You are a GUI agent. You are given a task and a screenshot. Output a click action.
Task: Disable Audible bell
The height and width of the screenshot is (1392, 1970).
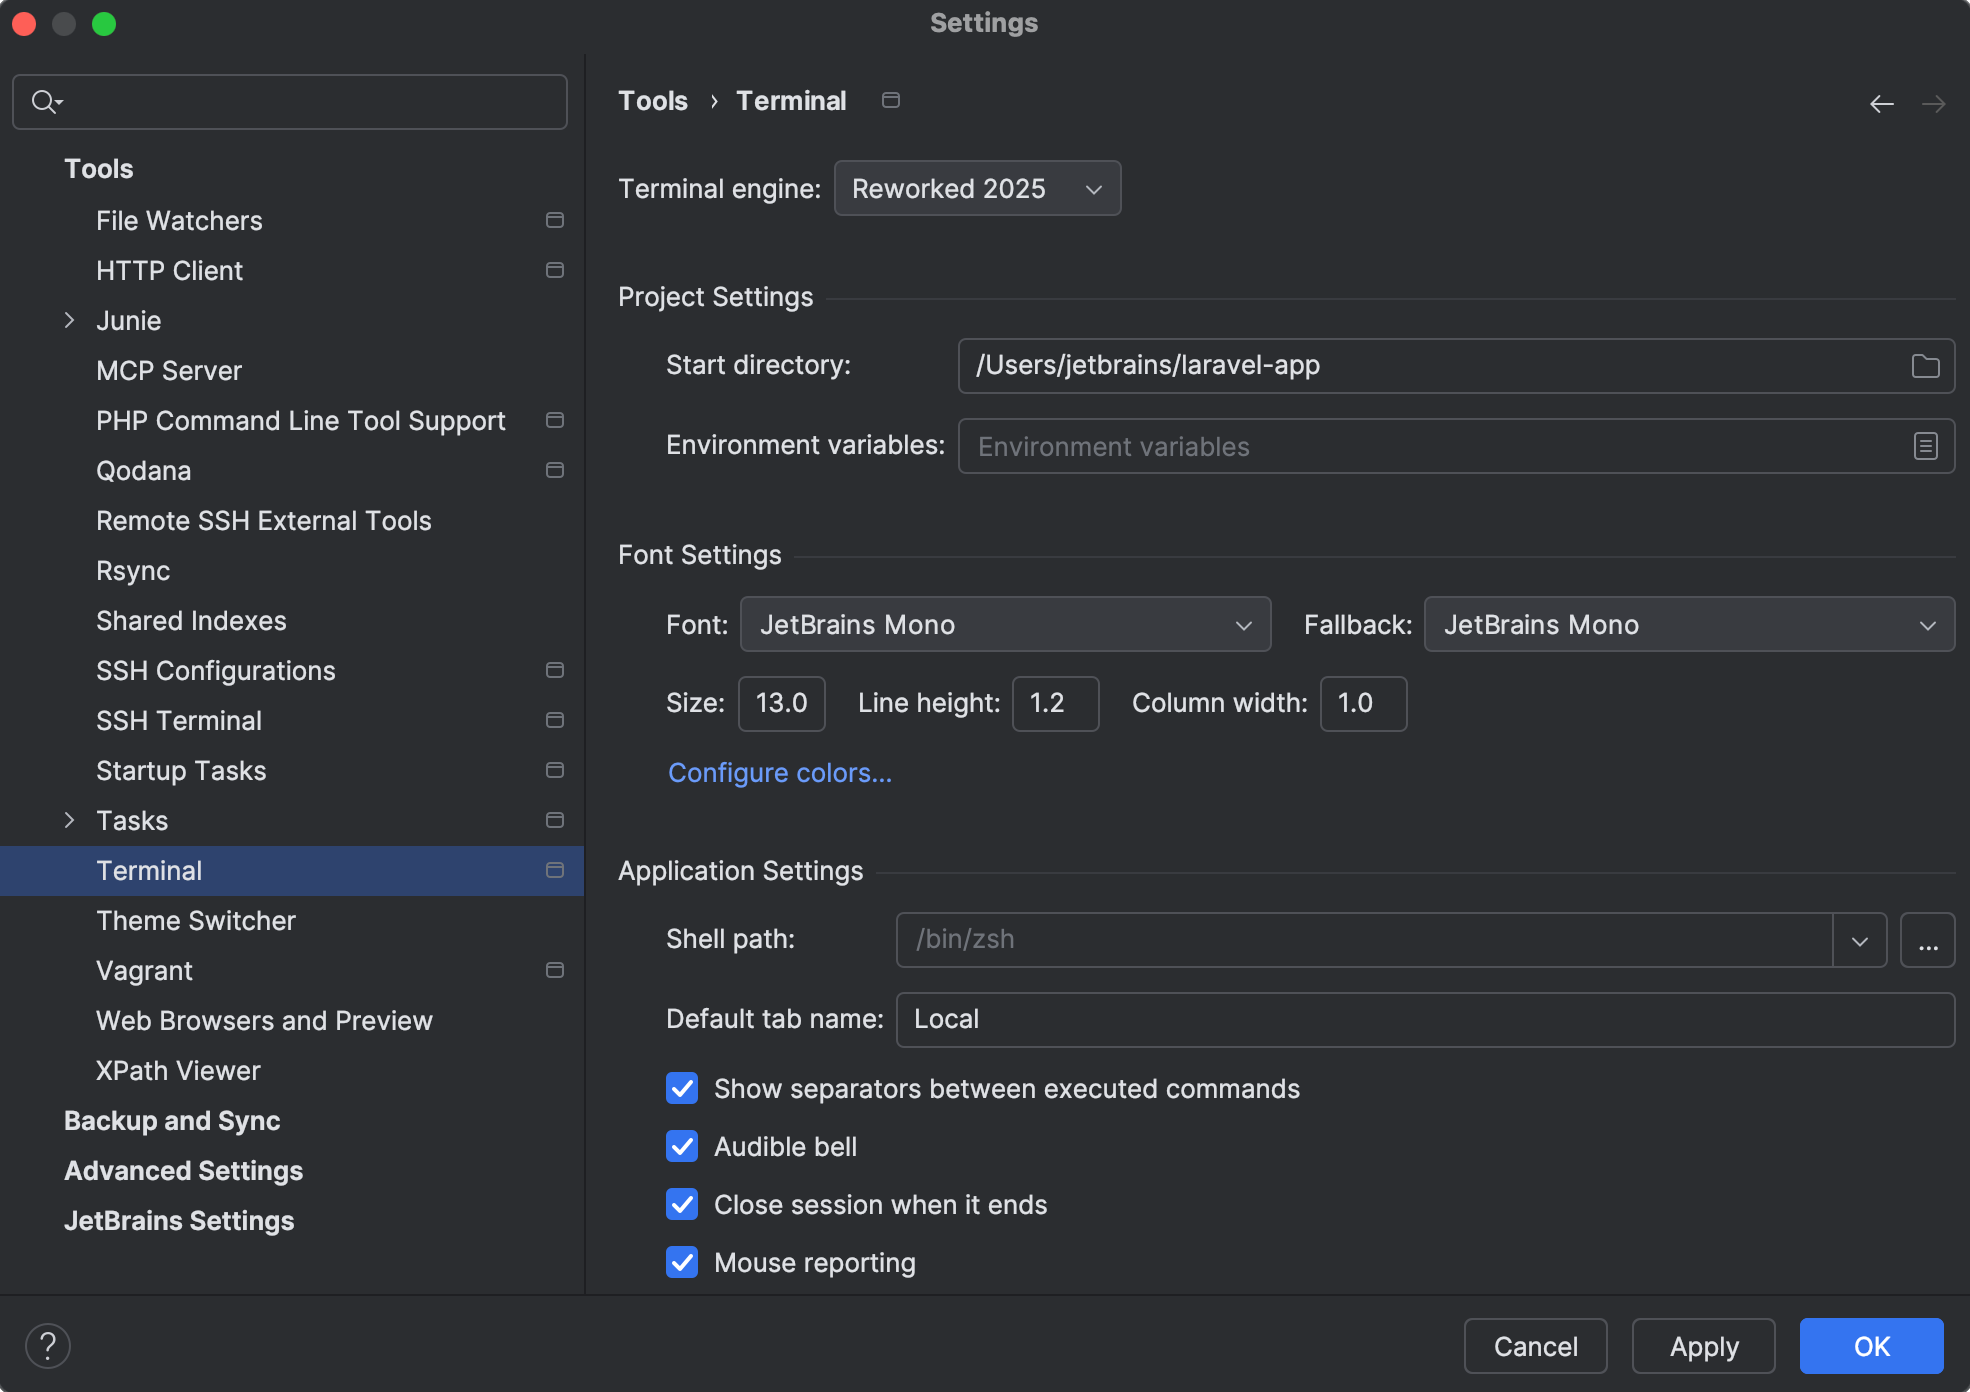(x=682, y=1146)
